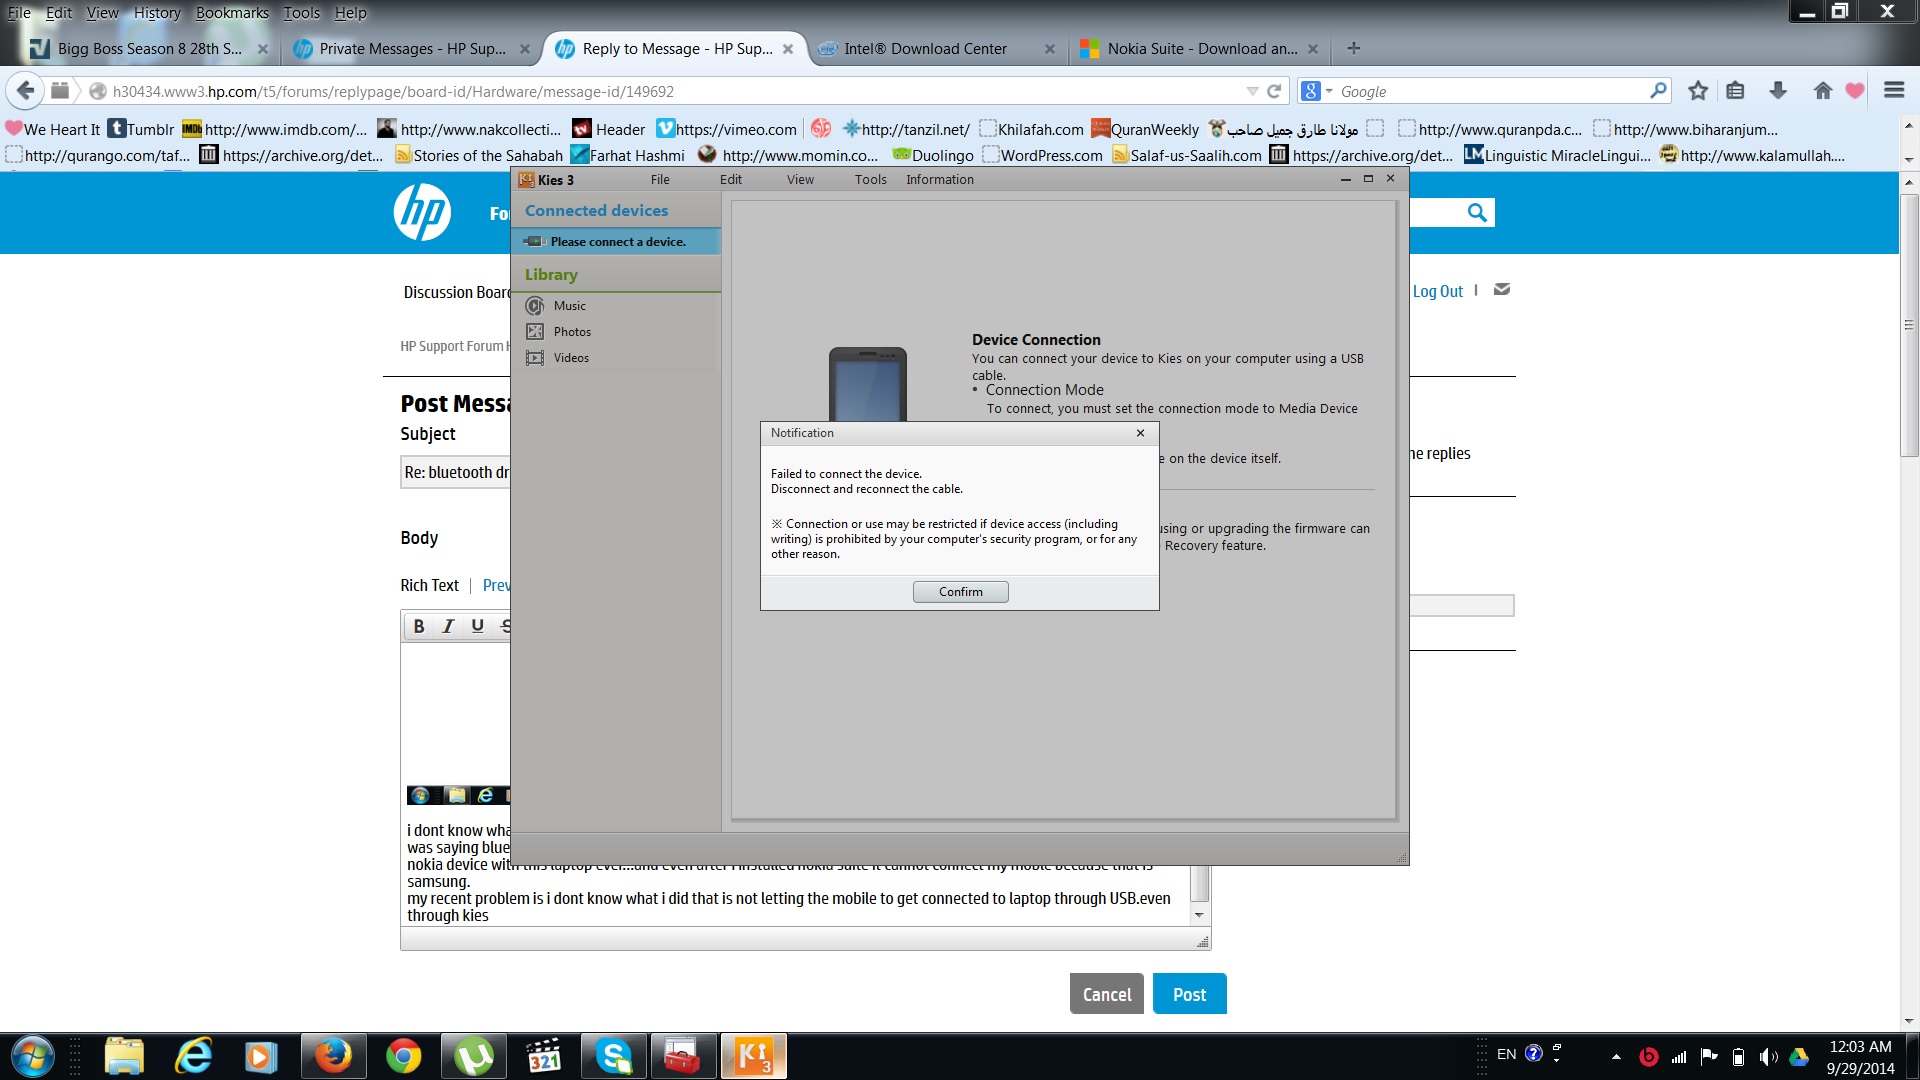Open Firefox Bookmarks menu
Image resolution: width=1920 pixels, height=1080 pixels.
pyautogui.click(x=232, y=13)
